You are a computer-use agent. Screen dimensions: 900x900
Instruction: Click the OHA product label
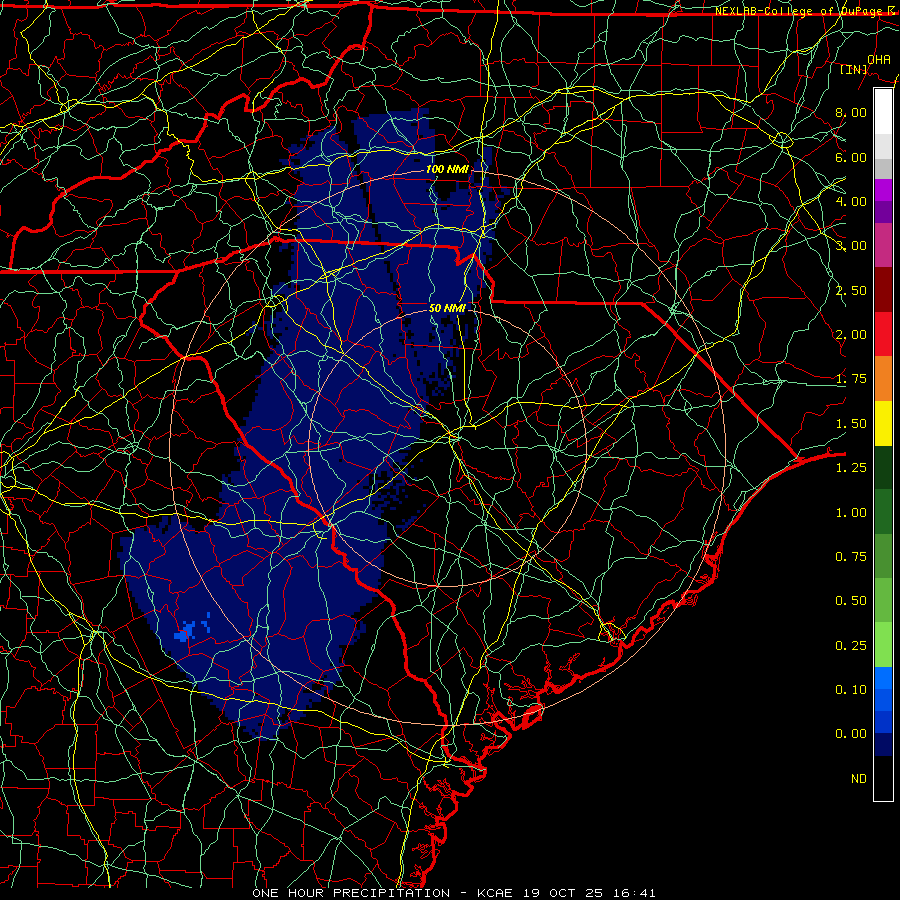(879, 59)
